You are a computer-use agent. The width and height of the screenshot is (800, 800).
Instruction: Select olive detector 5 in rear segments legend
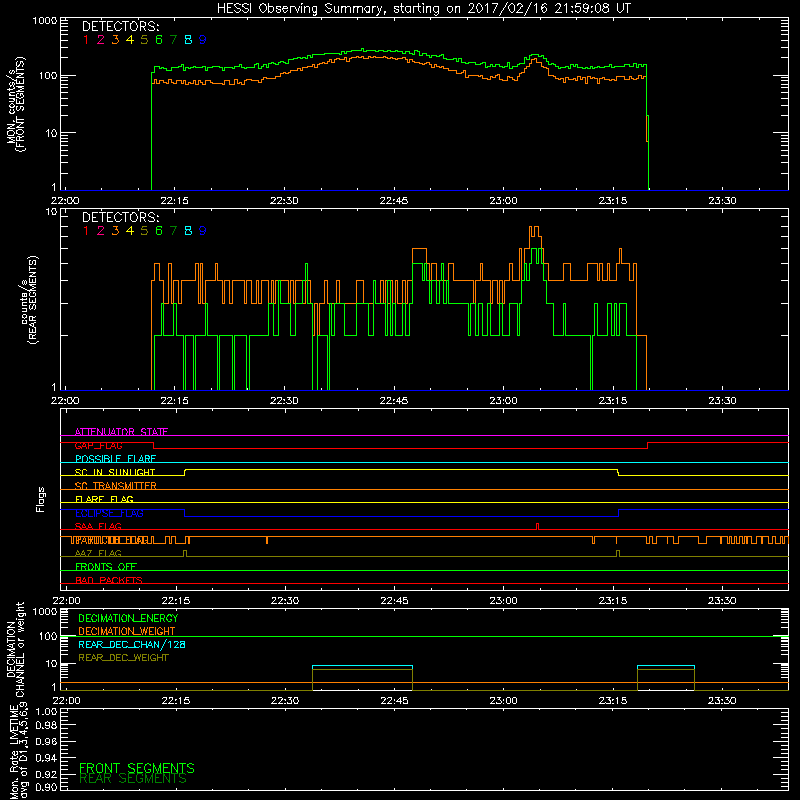pyautogui.click(x=144, y=231)
